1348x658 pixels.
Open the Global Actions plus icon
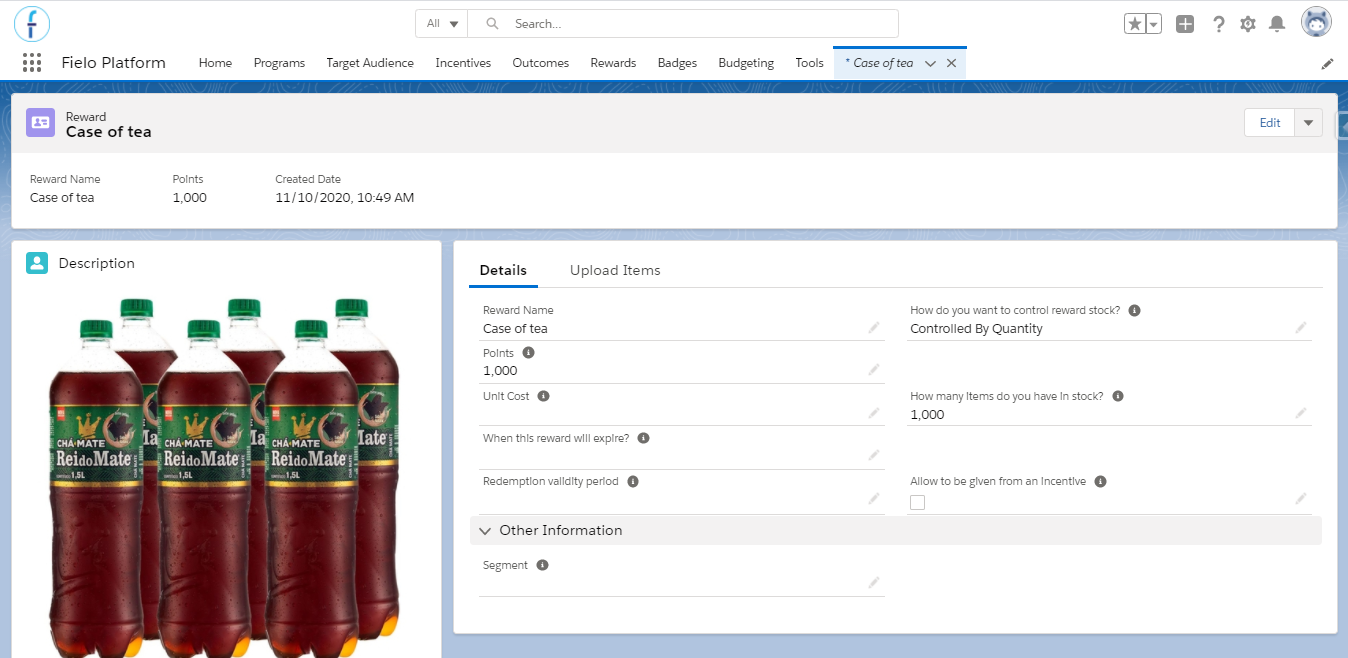tap(1185, 24)
